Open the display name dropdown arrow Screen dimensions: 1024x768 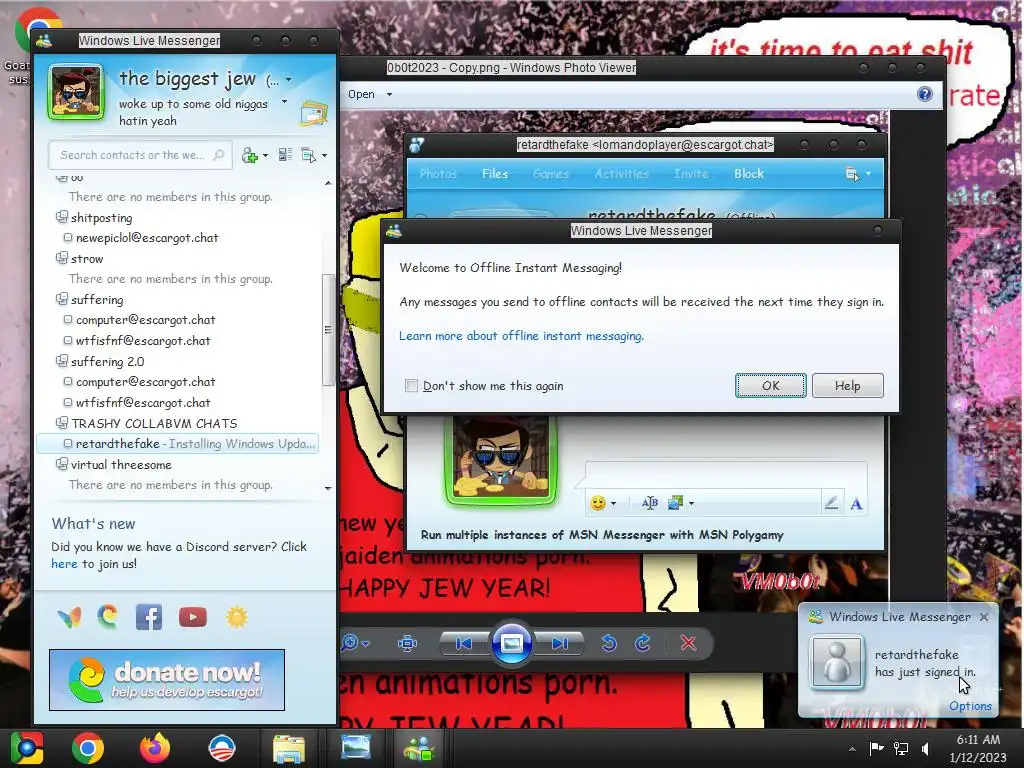click(x=288, y=80)
